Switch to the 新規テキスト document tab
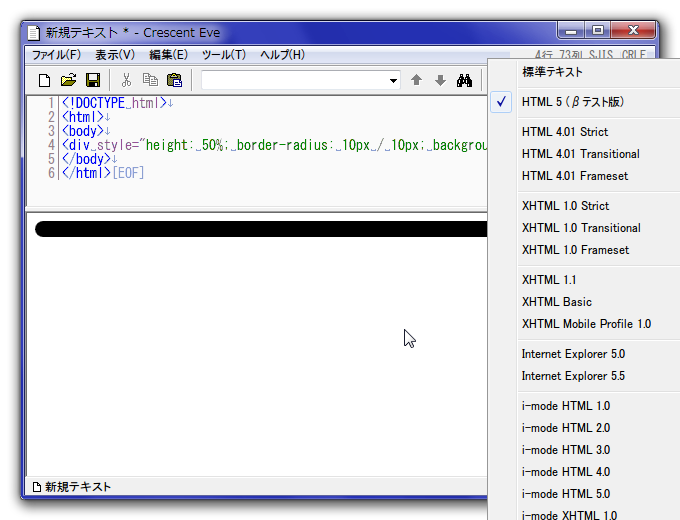The image size is (680, 520). click(x=72, y=487)
